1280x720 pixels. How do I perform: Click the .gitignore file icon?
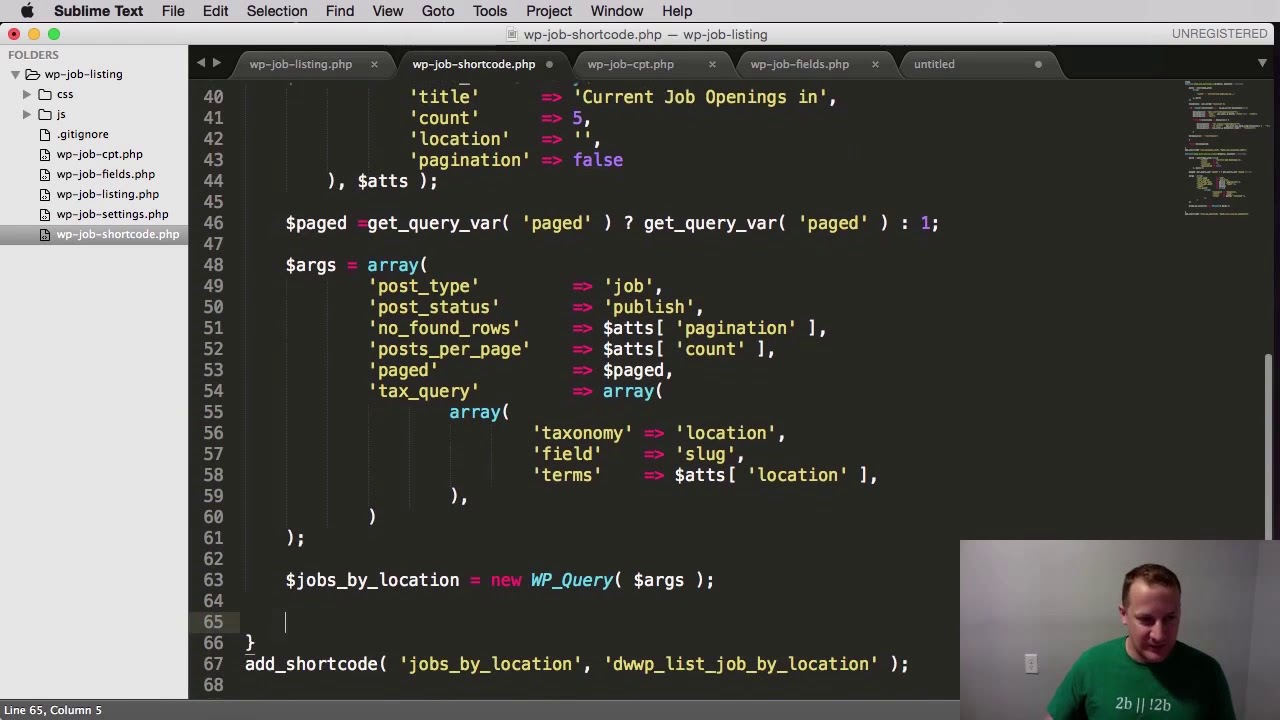[x=45, y=134]
